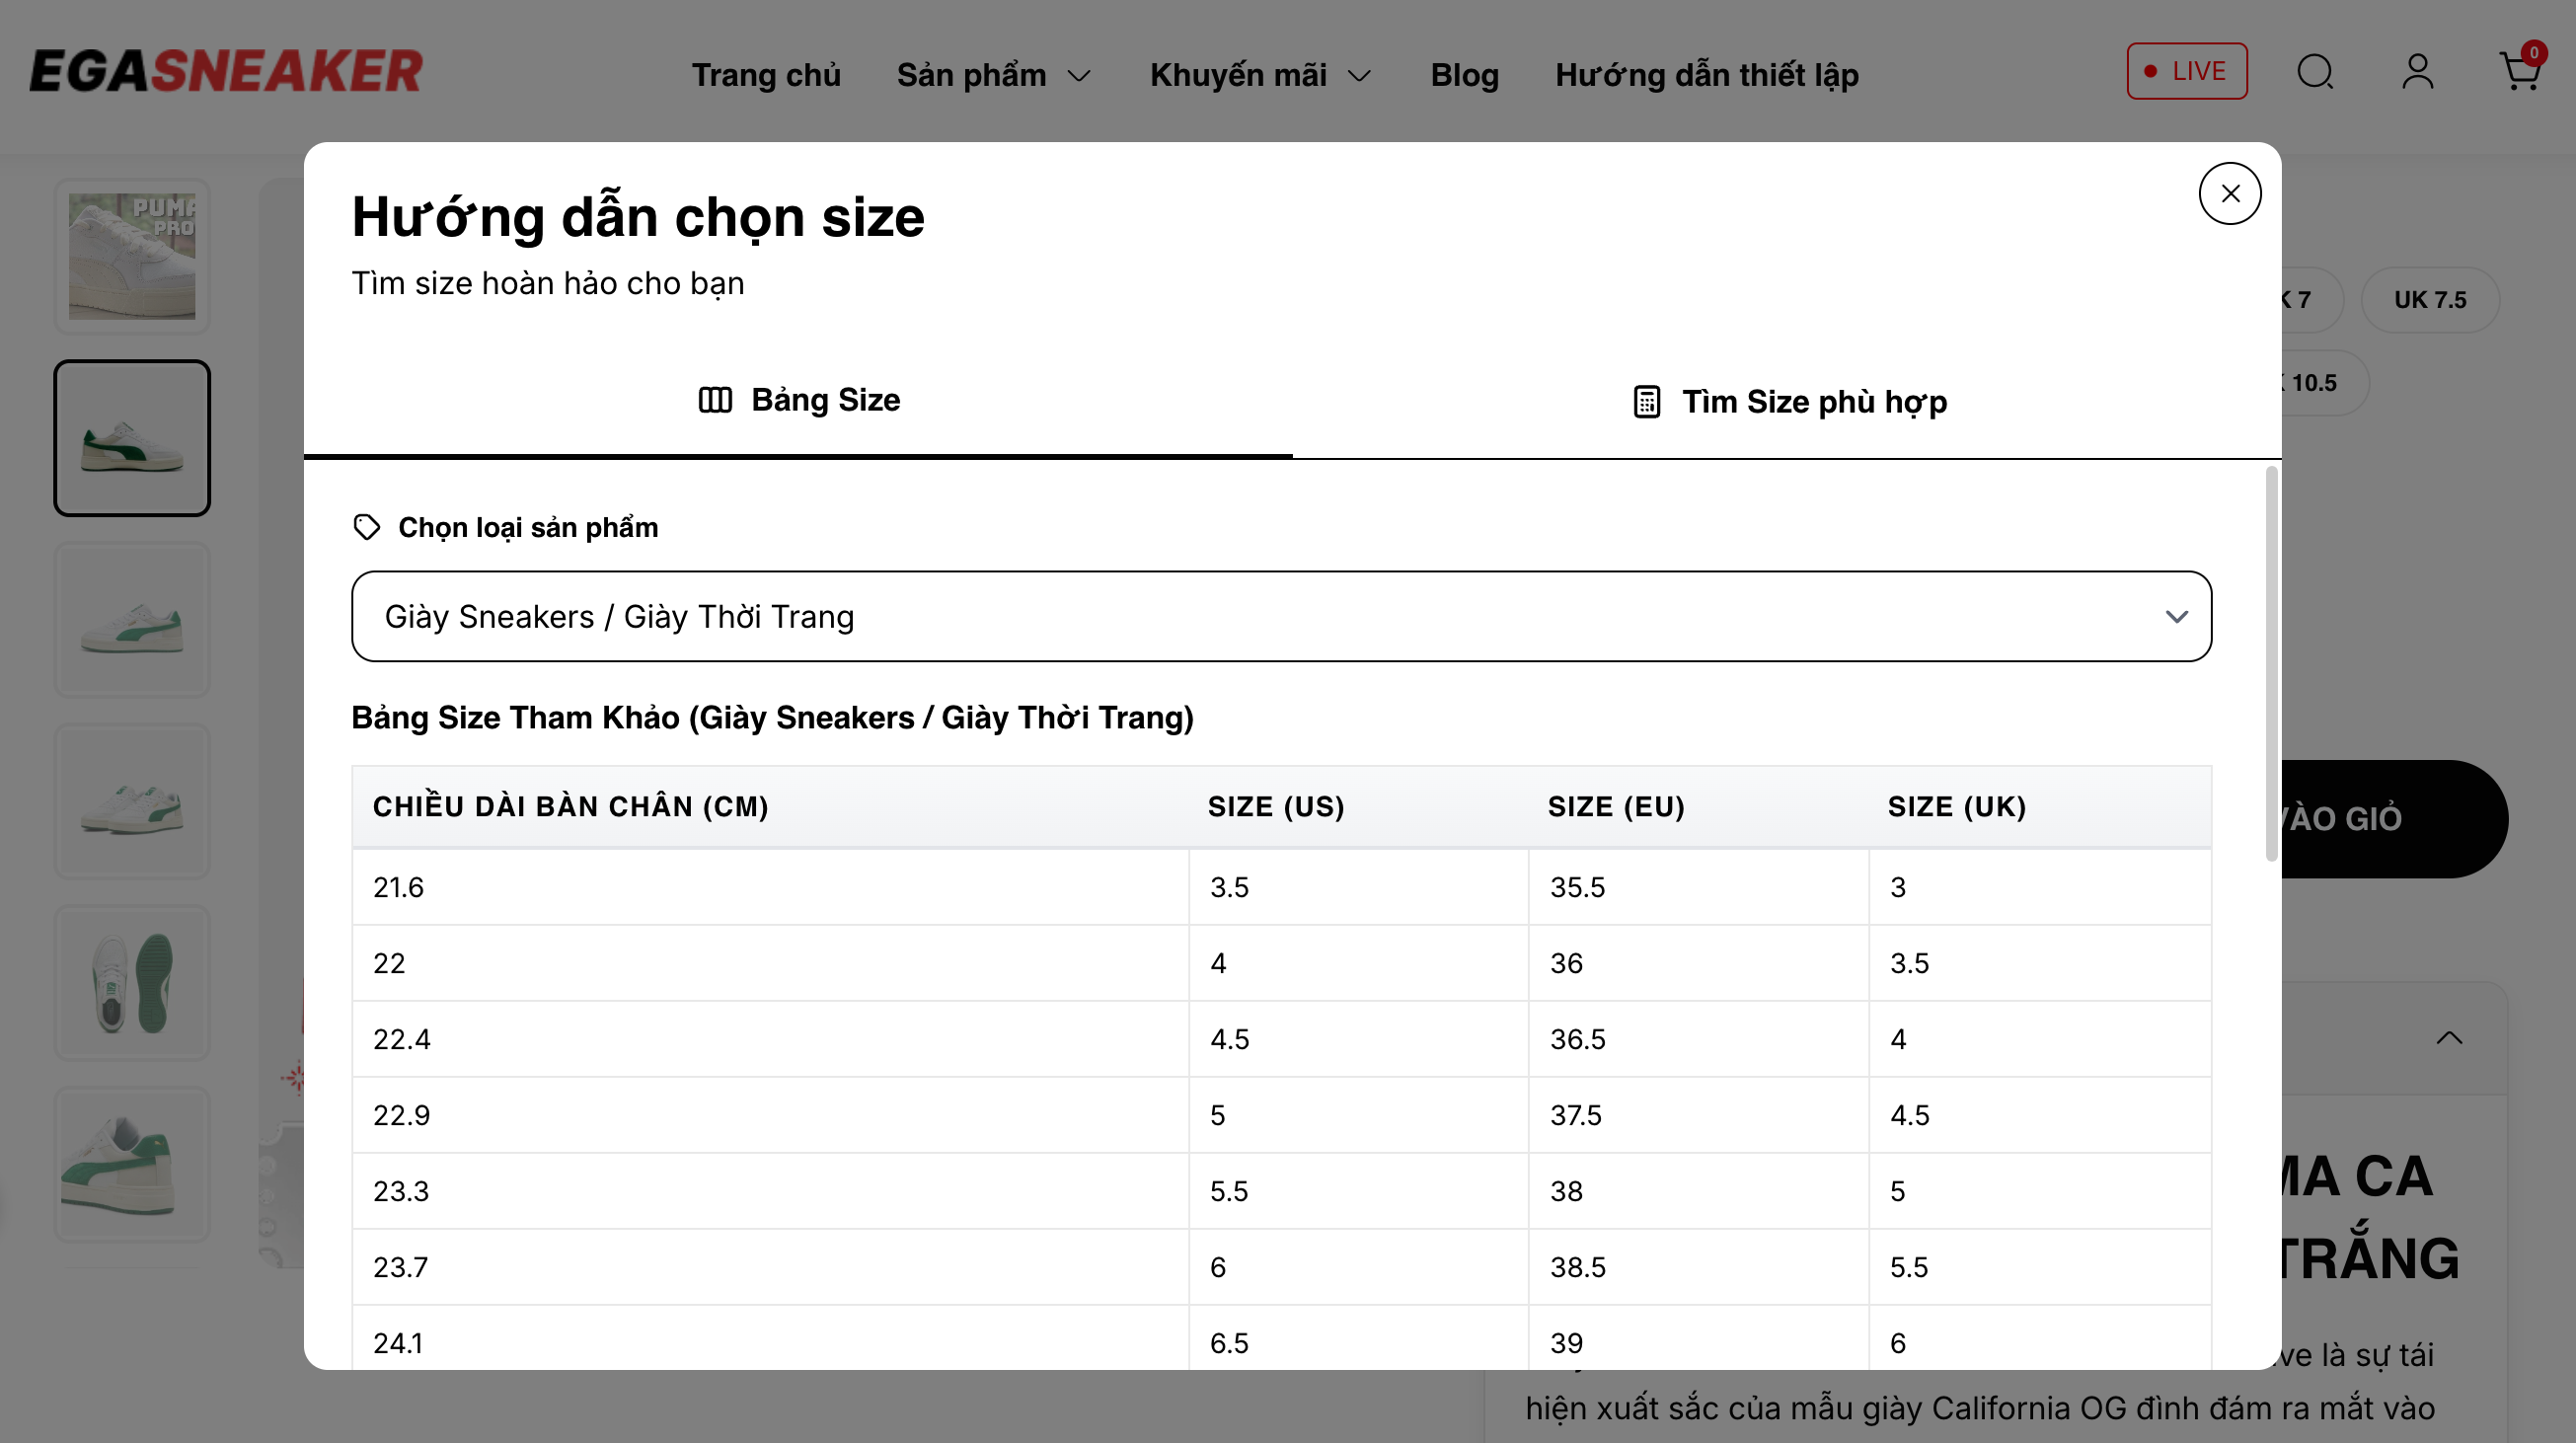Open the search icon in header

2314,72
